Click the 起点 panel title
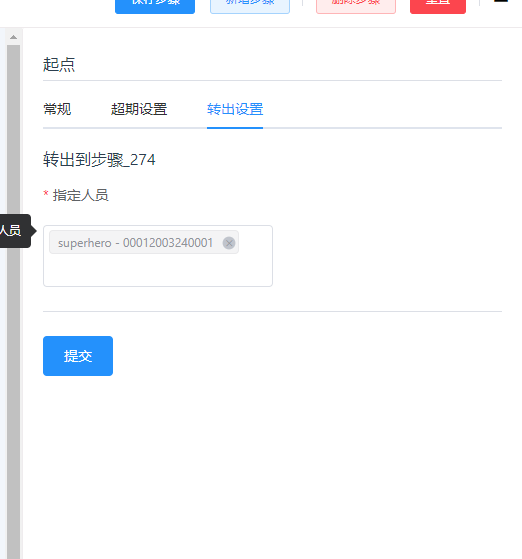522x559 pixels. 59,65
